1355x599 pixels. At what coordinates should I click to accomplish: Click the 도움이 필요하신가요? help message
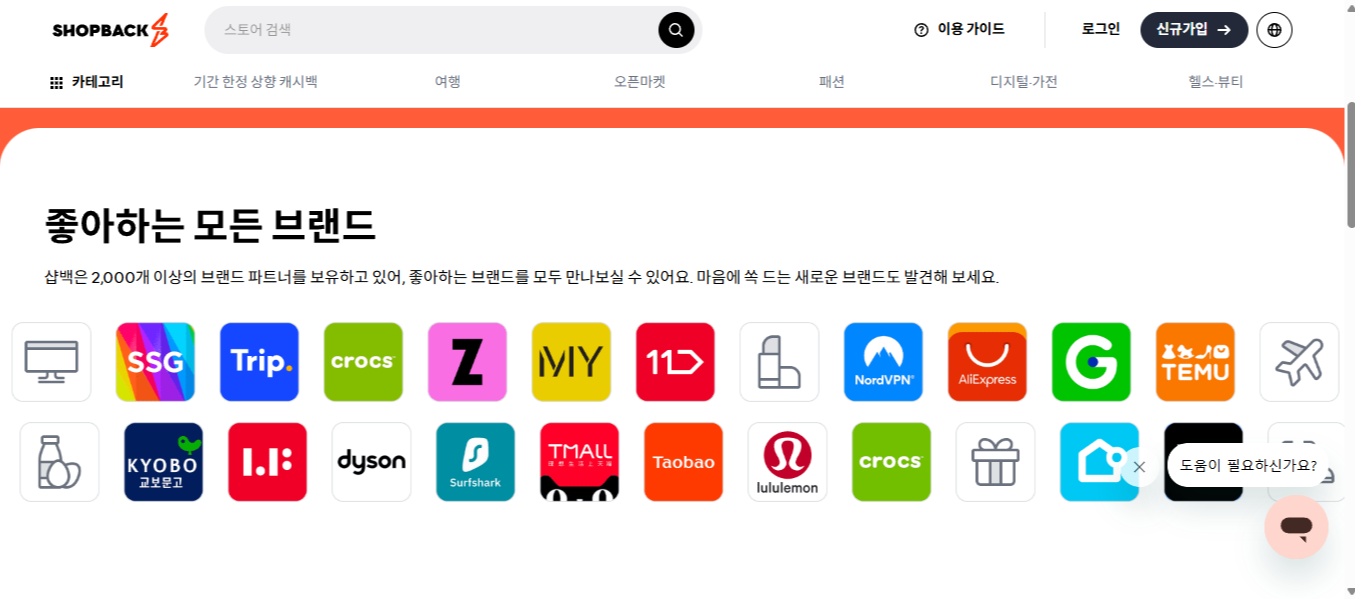coord(1248,466)
